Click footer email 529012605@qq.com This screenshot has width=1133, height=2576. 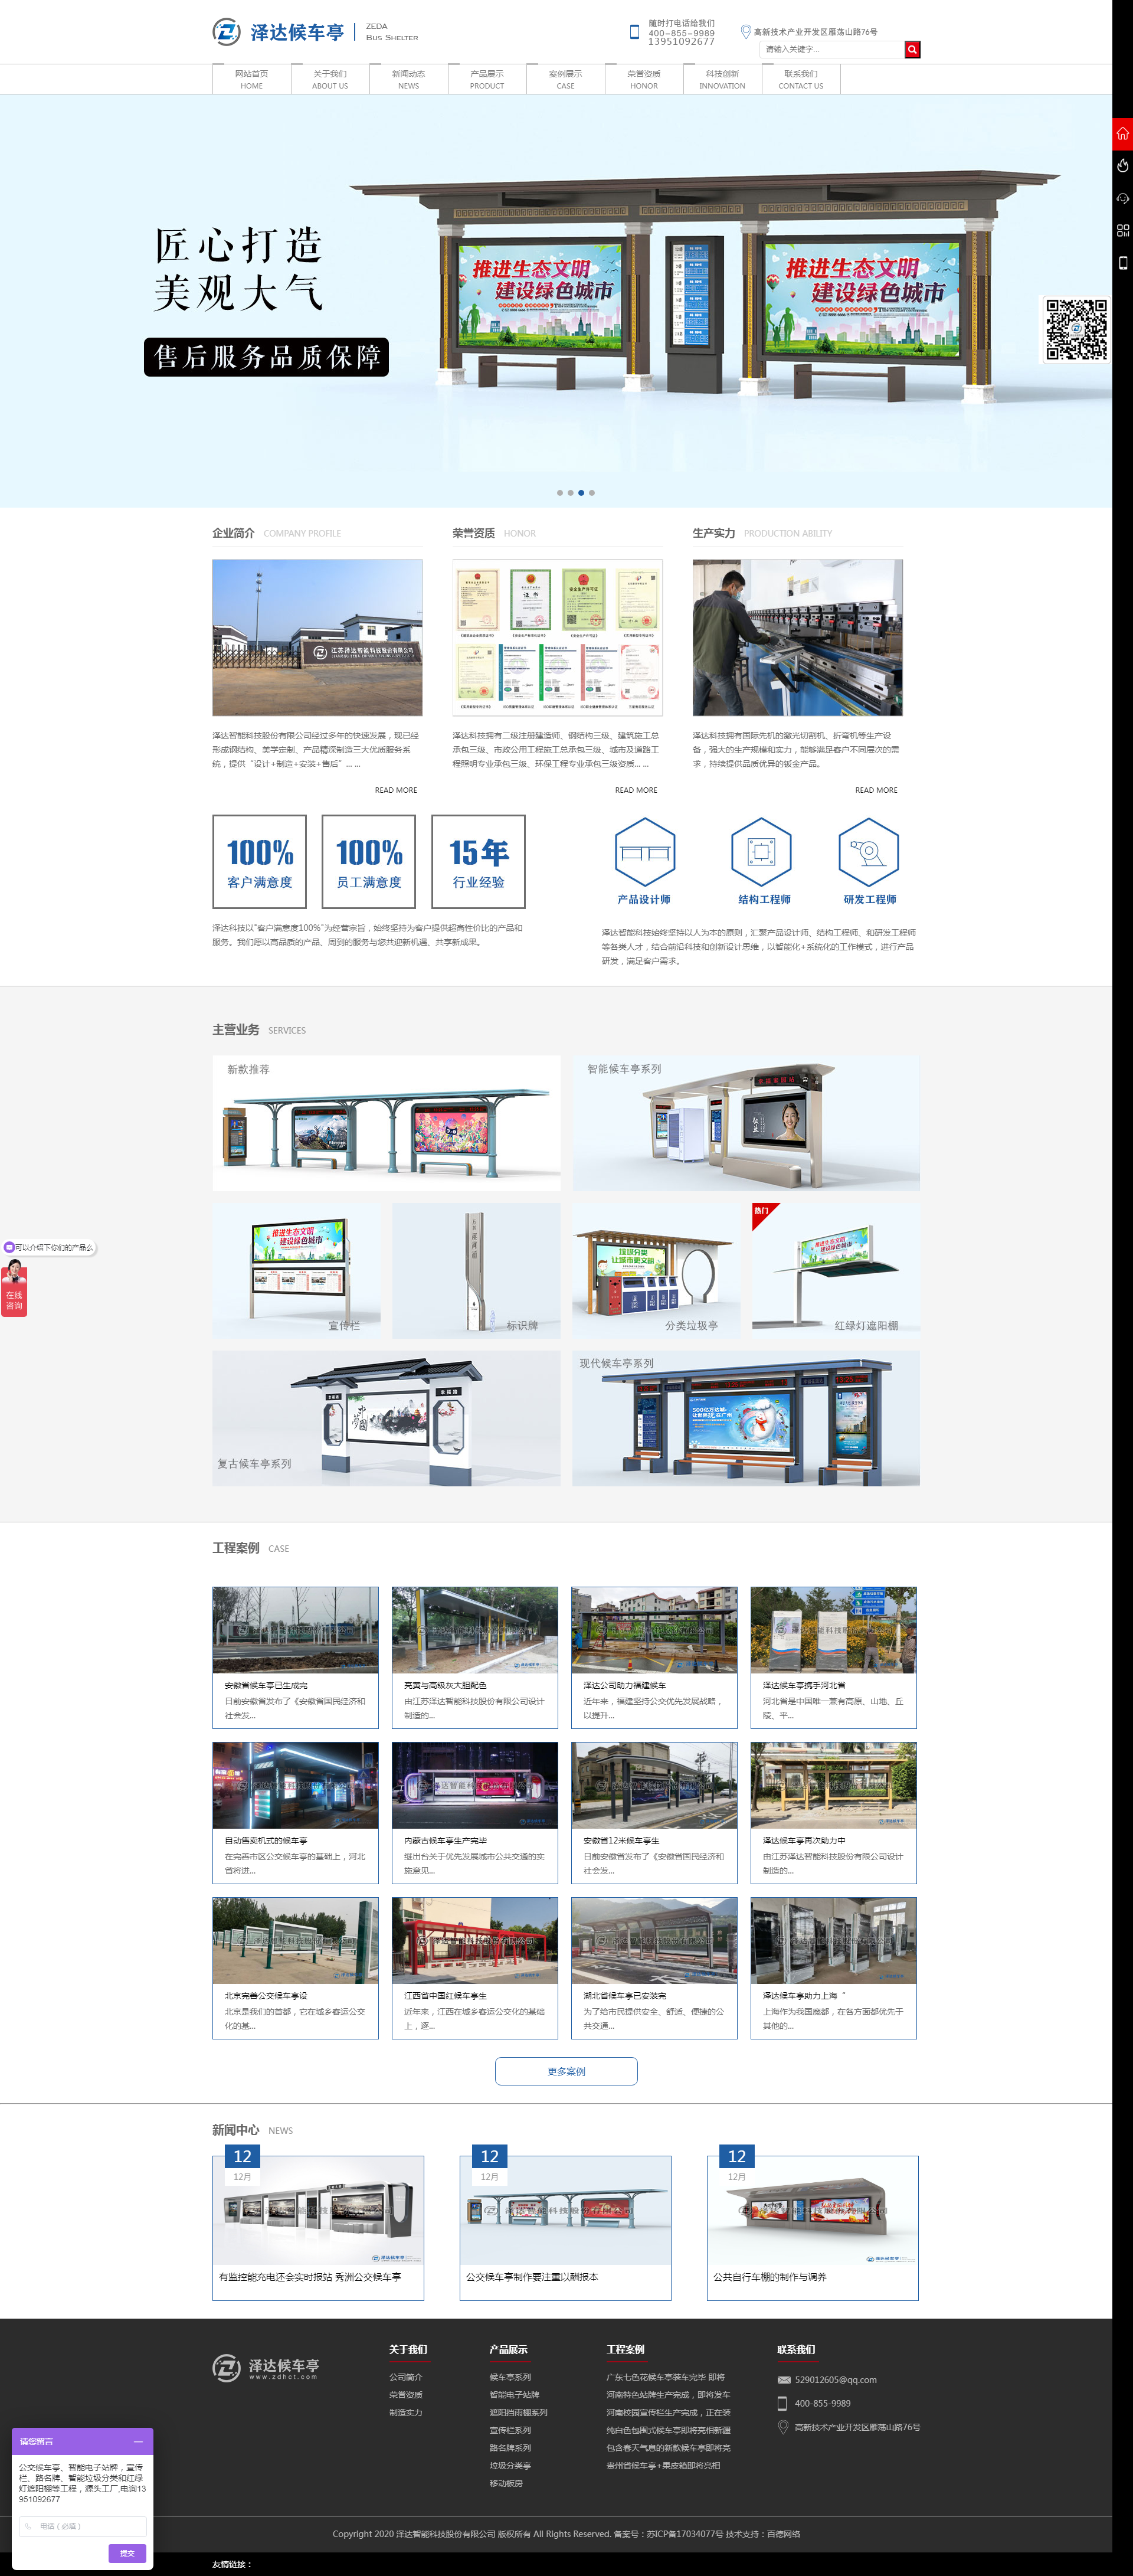835,2380
